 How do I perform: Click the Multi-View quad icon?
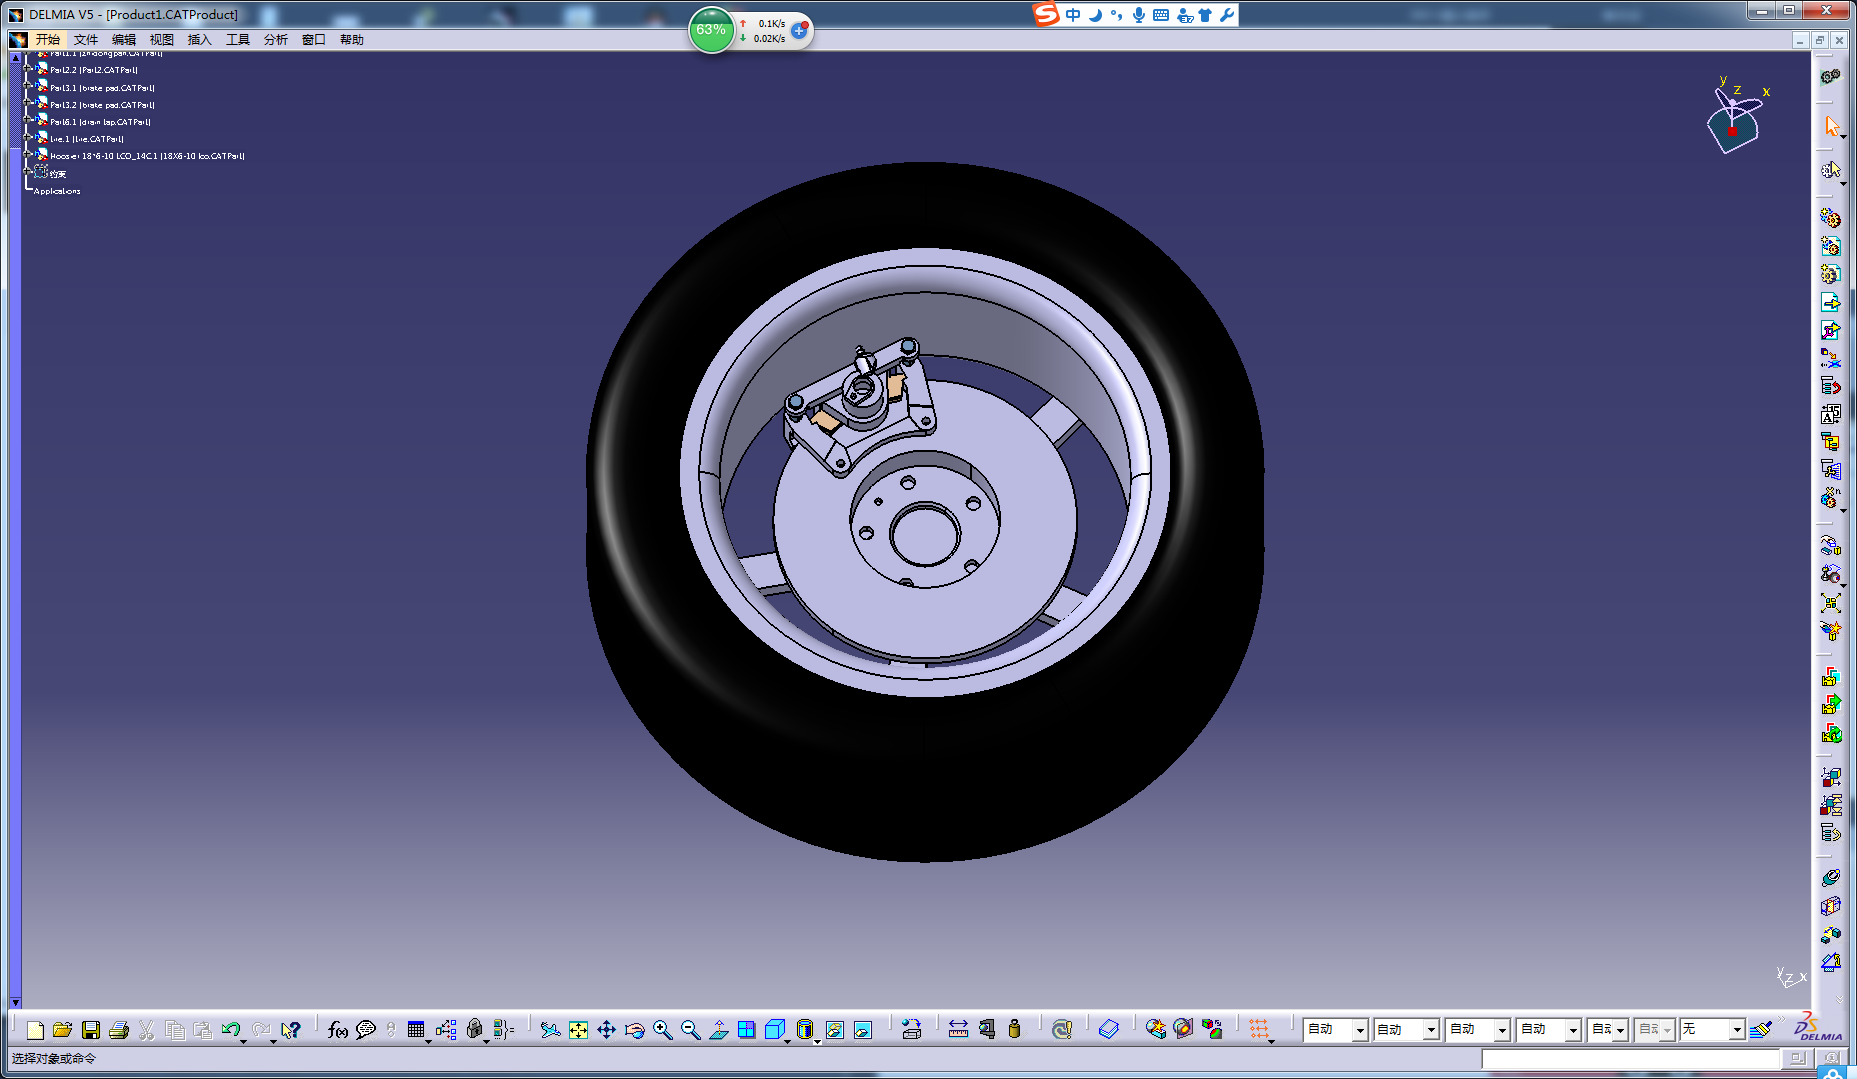tap(746, 1029)
